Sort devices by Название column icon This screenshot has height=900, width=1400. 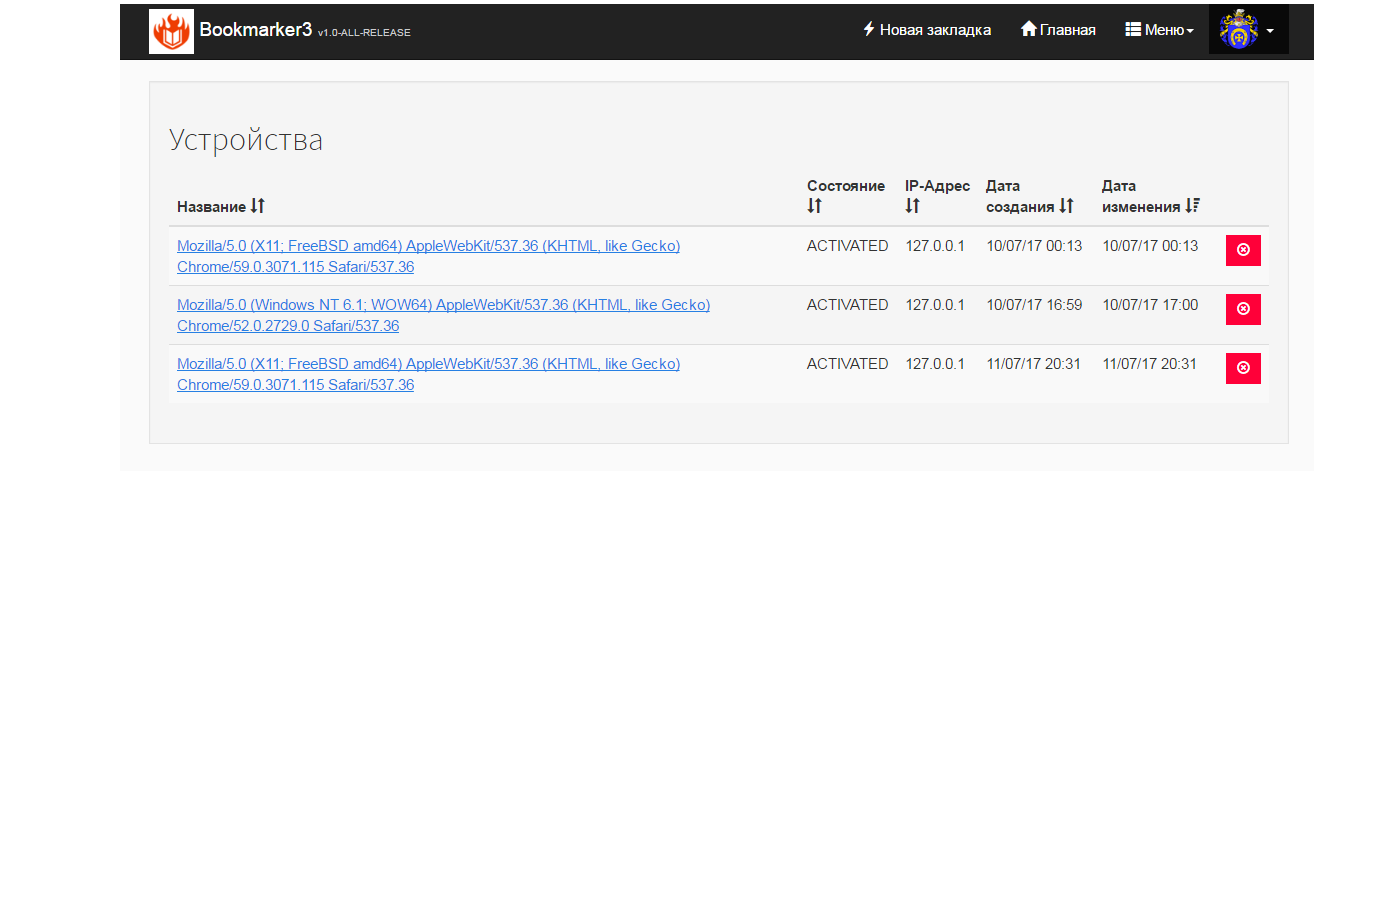(258, 206)
